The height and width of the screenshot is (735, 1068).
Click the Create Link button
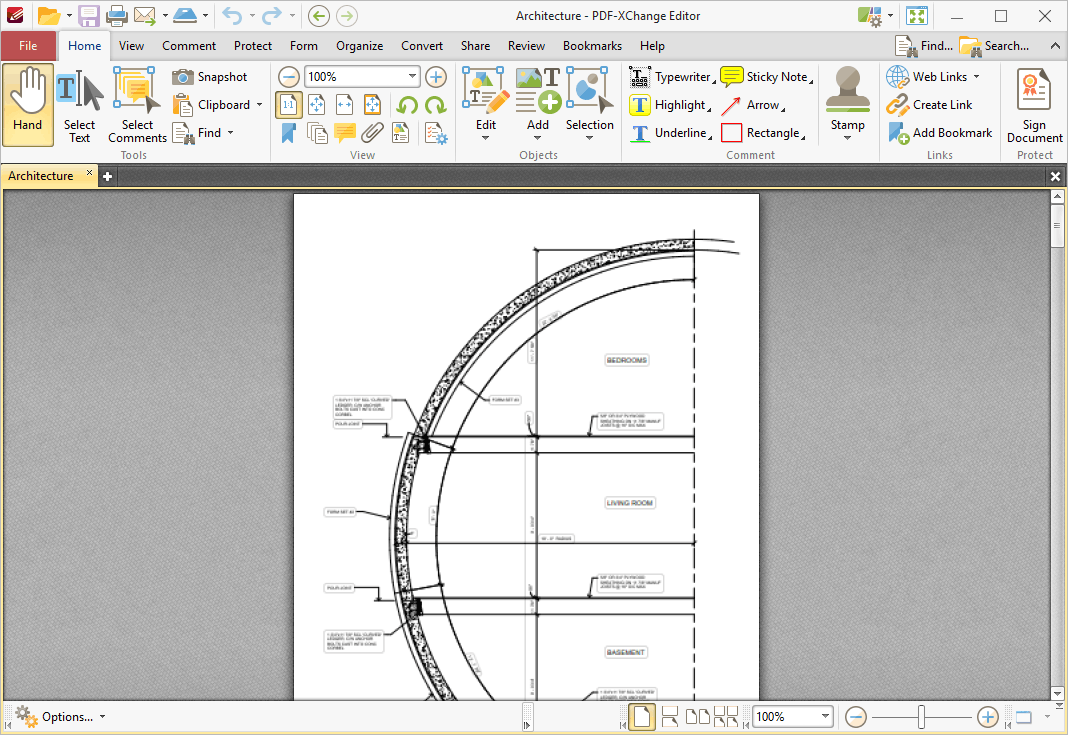pos(930,105)
